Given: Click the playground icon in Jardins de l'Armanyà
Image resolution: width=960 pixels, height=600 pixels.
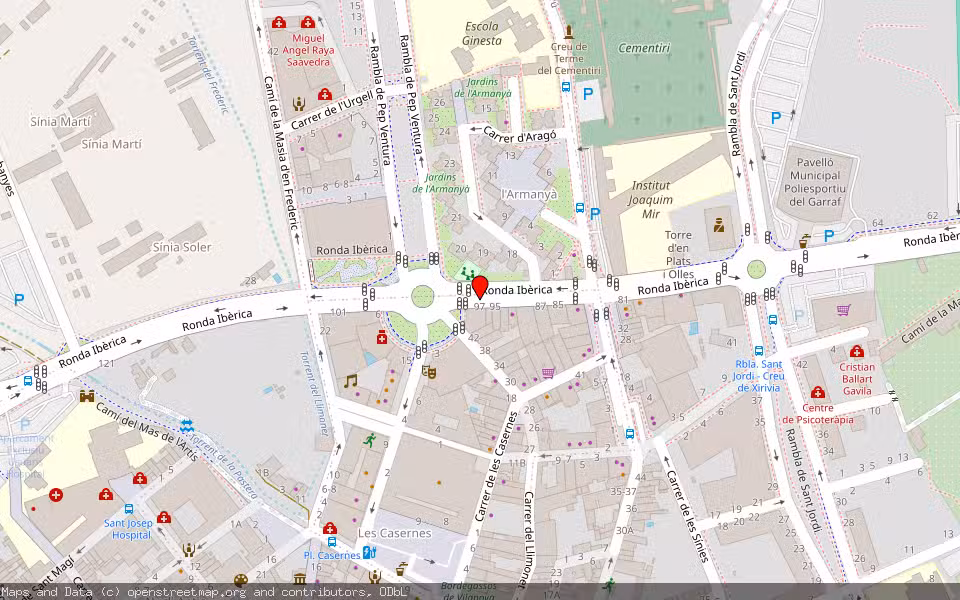Looking at the screenshot, I should (x=468, y=274).
